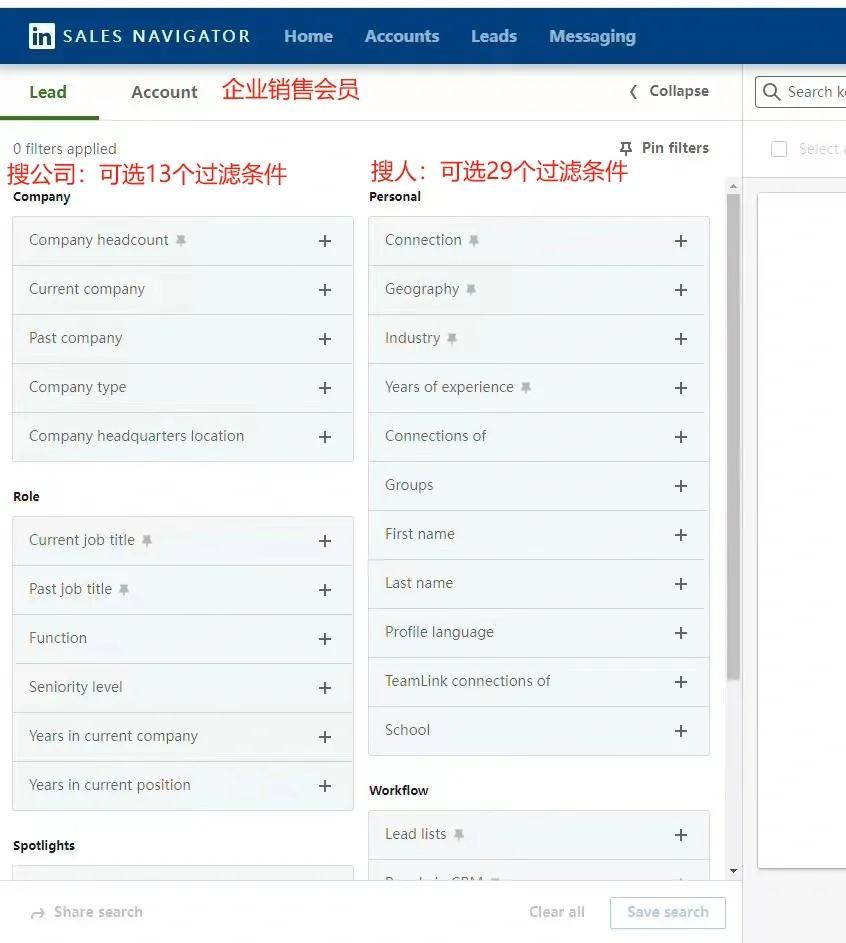Expand Seniority level filter plus icon
Viewport: 846px width, 943px height.
click(325, 688)
